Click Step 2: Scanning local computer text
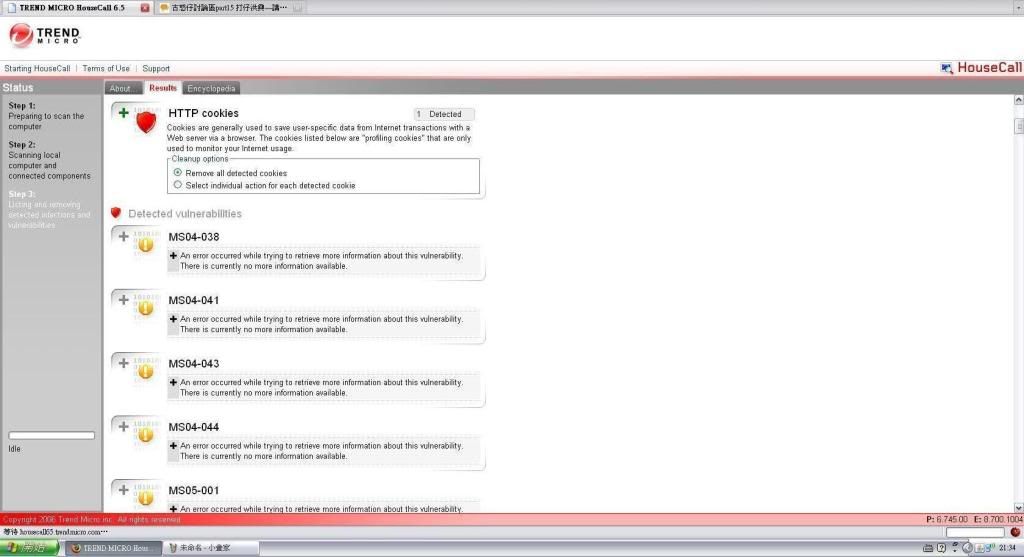This screenshot has width=1024, height=557. [x=50, y=160]
